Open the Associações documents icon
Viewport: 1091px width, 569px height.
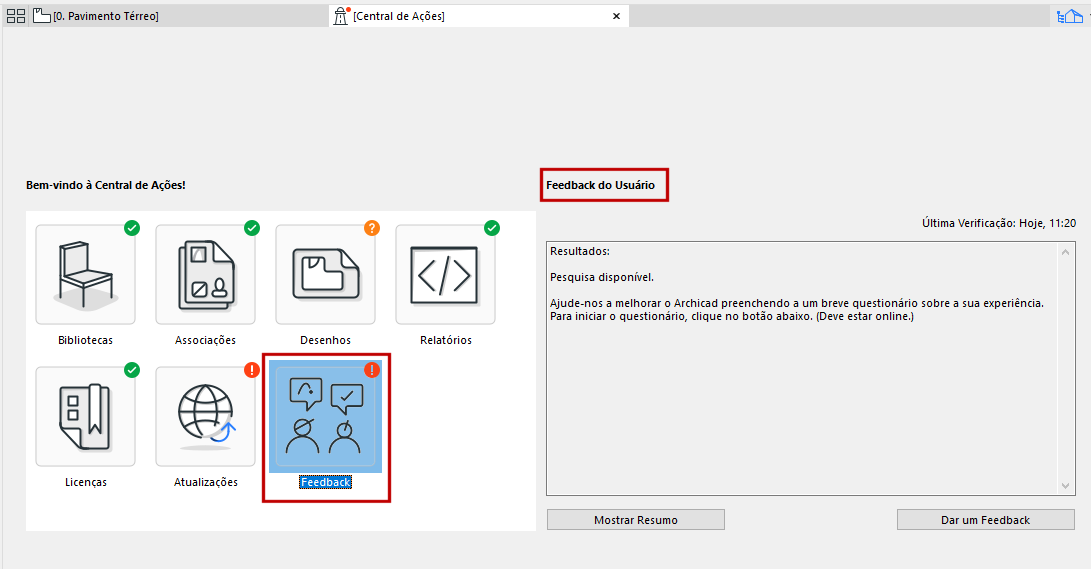pyautogui.click(x=205, y=275)
